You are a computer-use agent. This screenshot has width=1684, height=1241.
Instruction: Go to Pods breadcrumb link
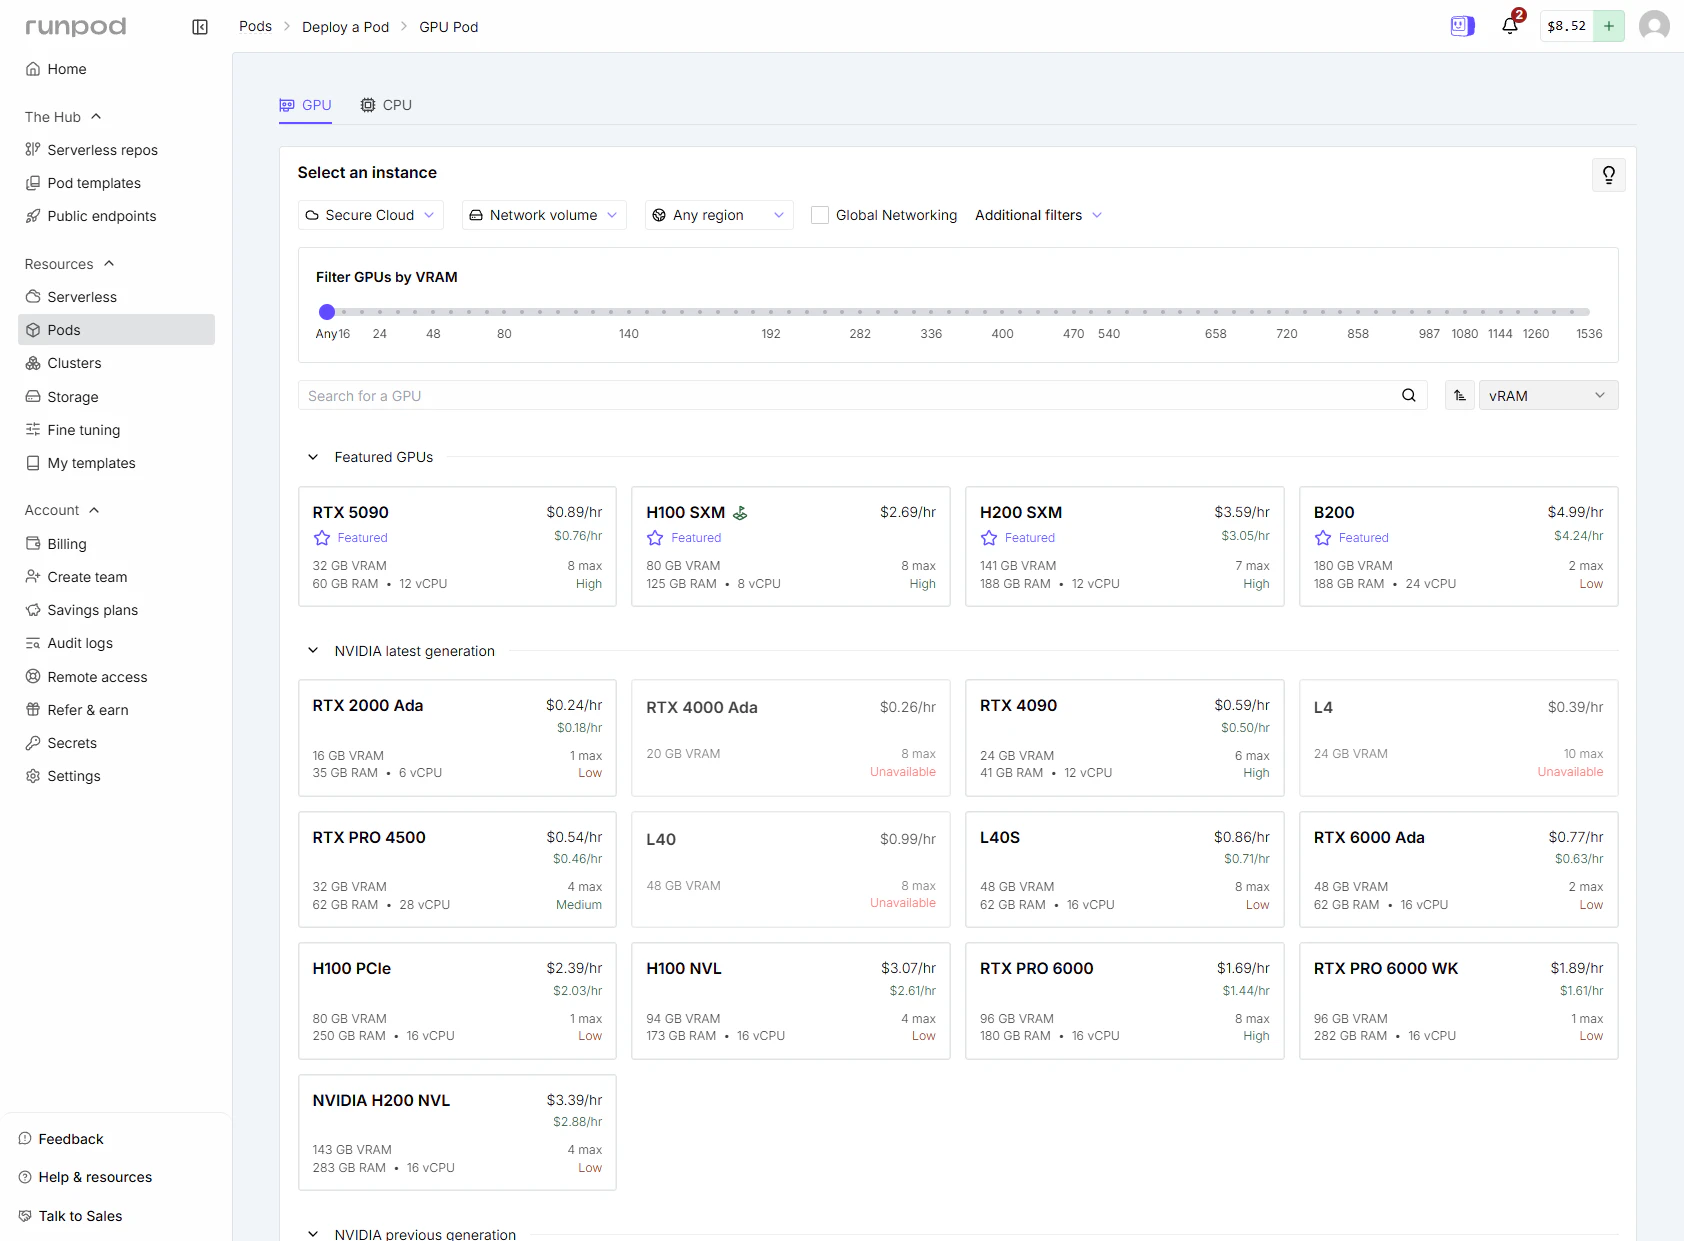tap(255, 26)
